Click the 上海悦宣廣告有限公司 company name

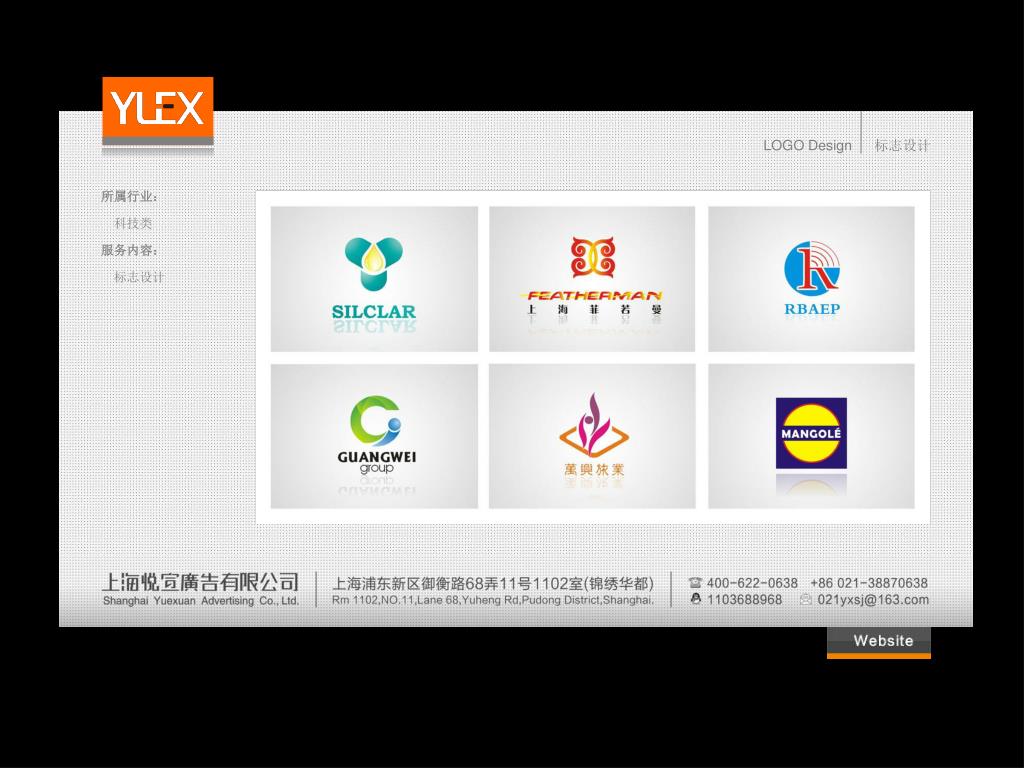click(200, 581)
